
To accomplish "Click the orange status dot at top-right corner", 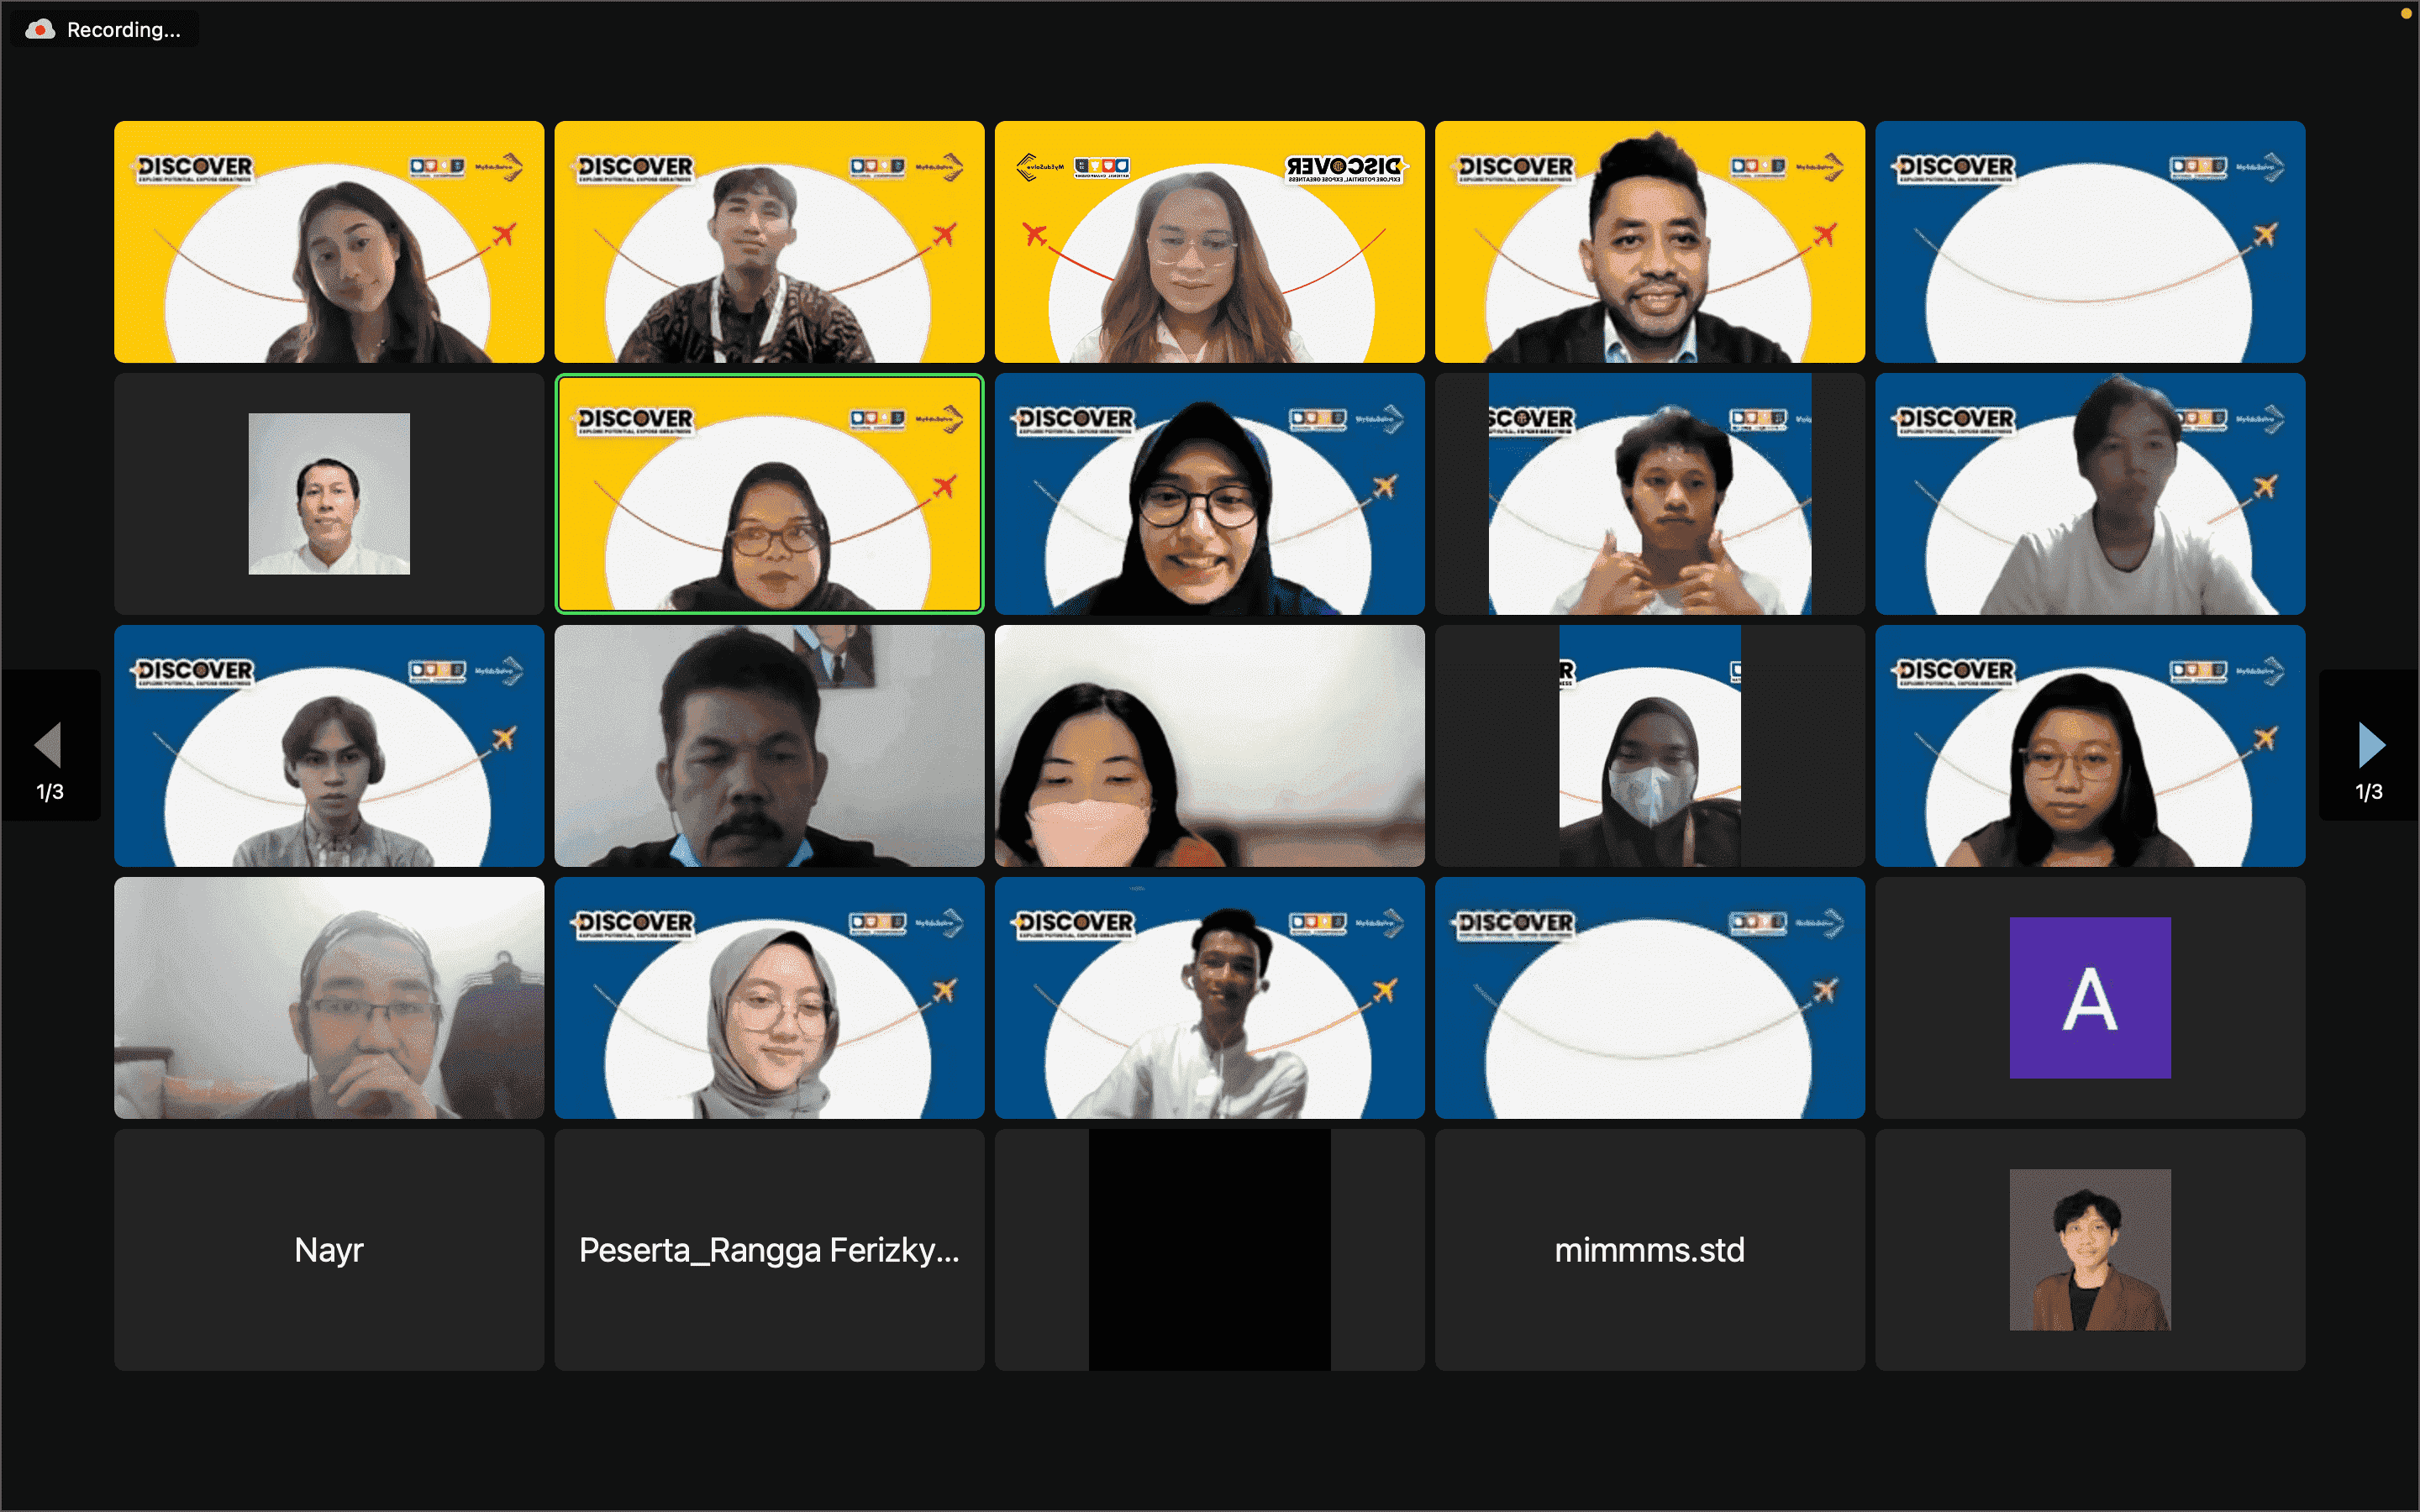I will 2406,13.
